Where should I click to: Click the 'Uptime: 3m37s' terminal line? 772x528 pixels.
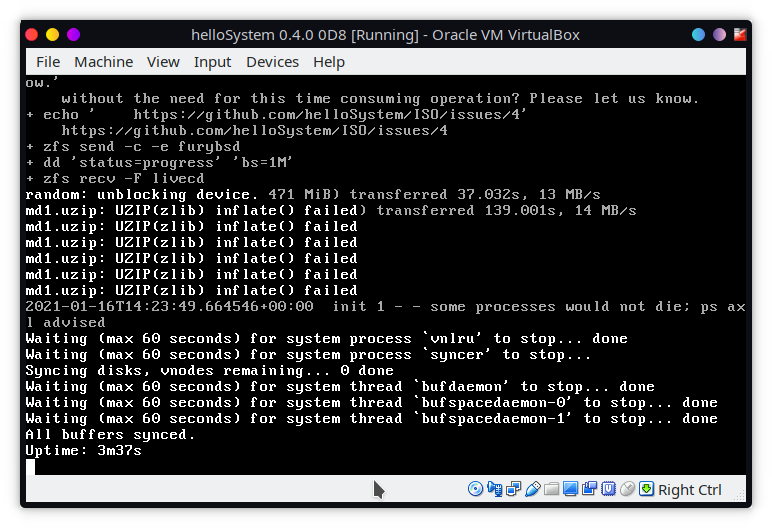coord(84,451)
